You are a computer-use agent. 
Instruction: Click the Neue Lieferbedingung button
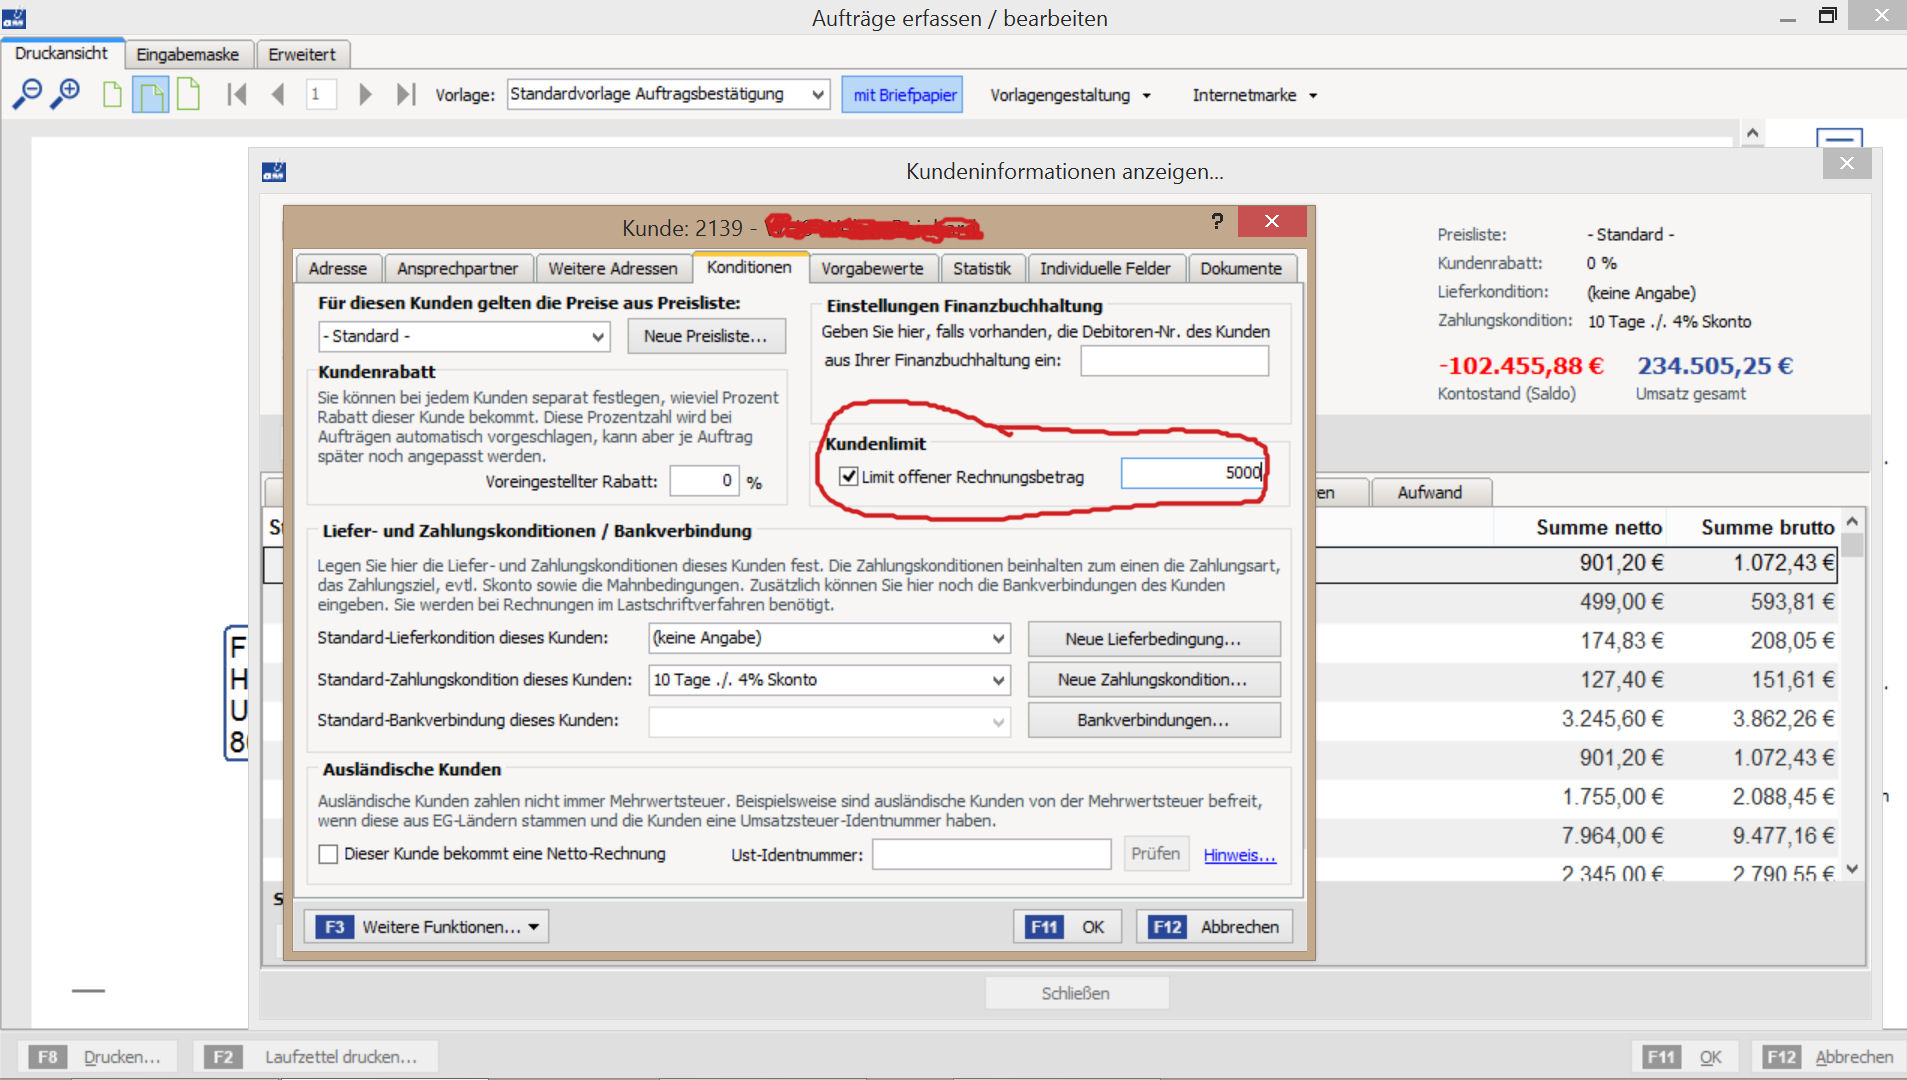[1153, 639]
